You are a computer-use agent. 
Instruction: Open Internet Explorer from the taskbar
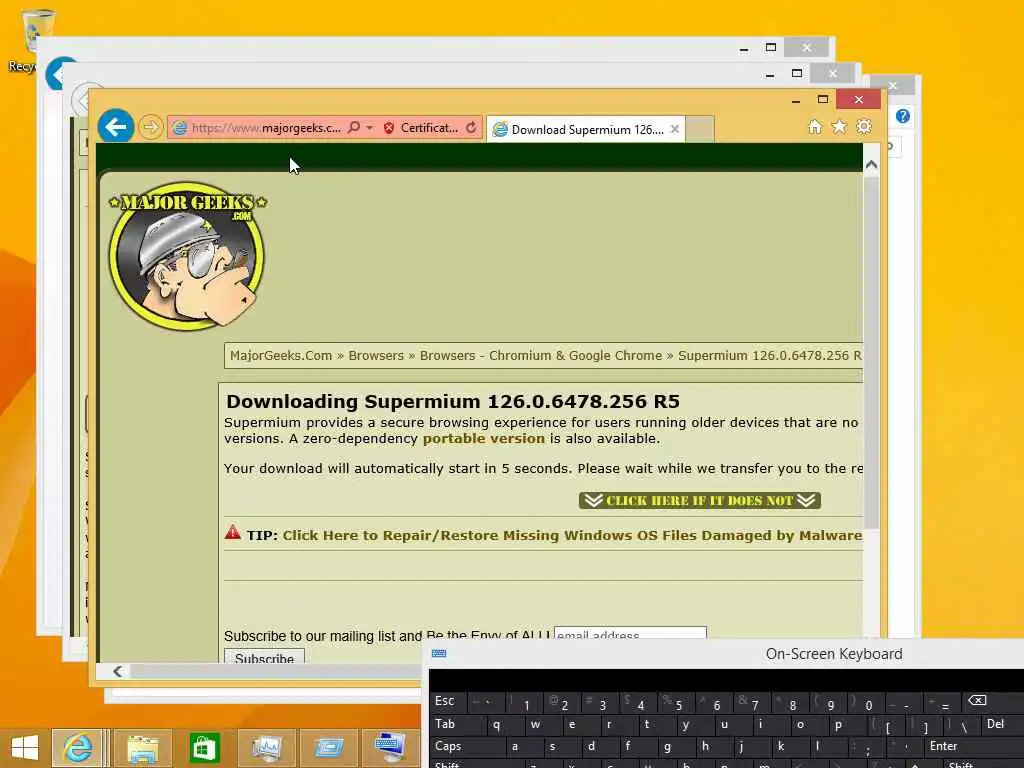(x=77, y=748)
